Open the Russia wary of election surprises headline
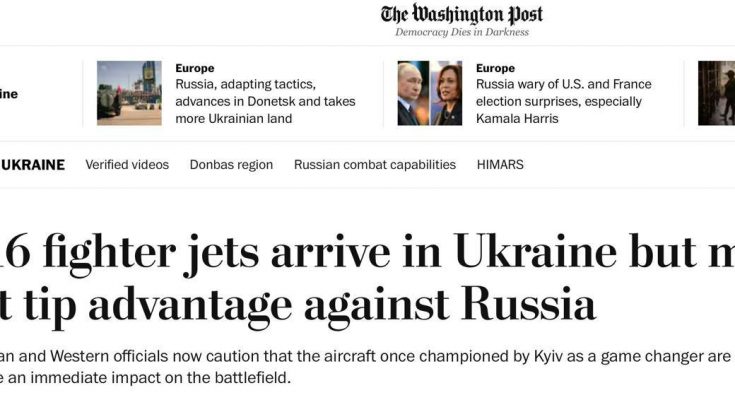 pyautogui.click(x=563, y=101)
